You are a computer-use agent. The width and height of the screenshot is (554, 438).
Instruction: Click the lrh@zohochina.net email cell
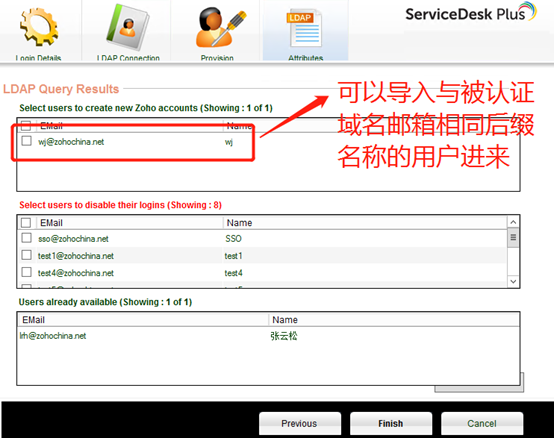pyautogui.click(x=53, y=336)
